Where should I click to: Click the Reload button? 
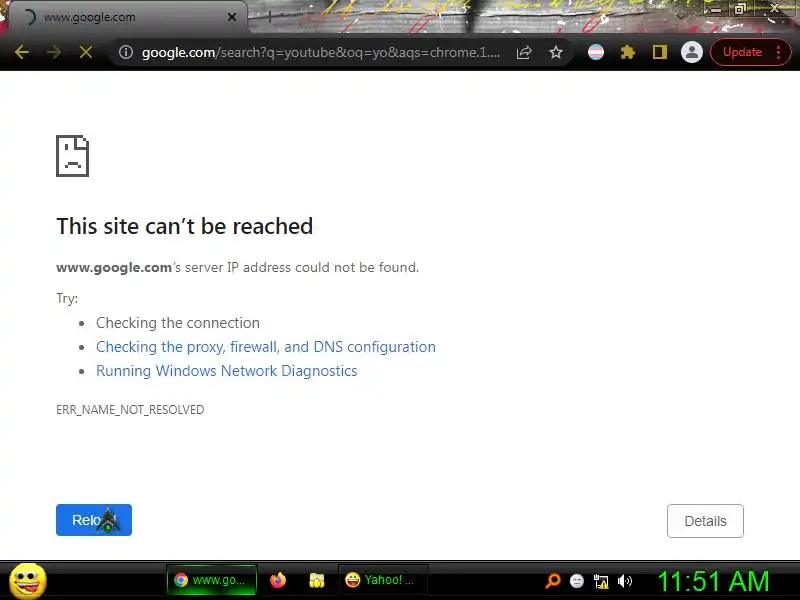[94, 520]
